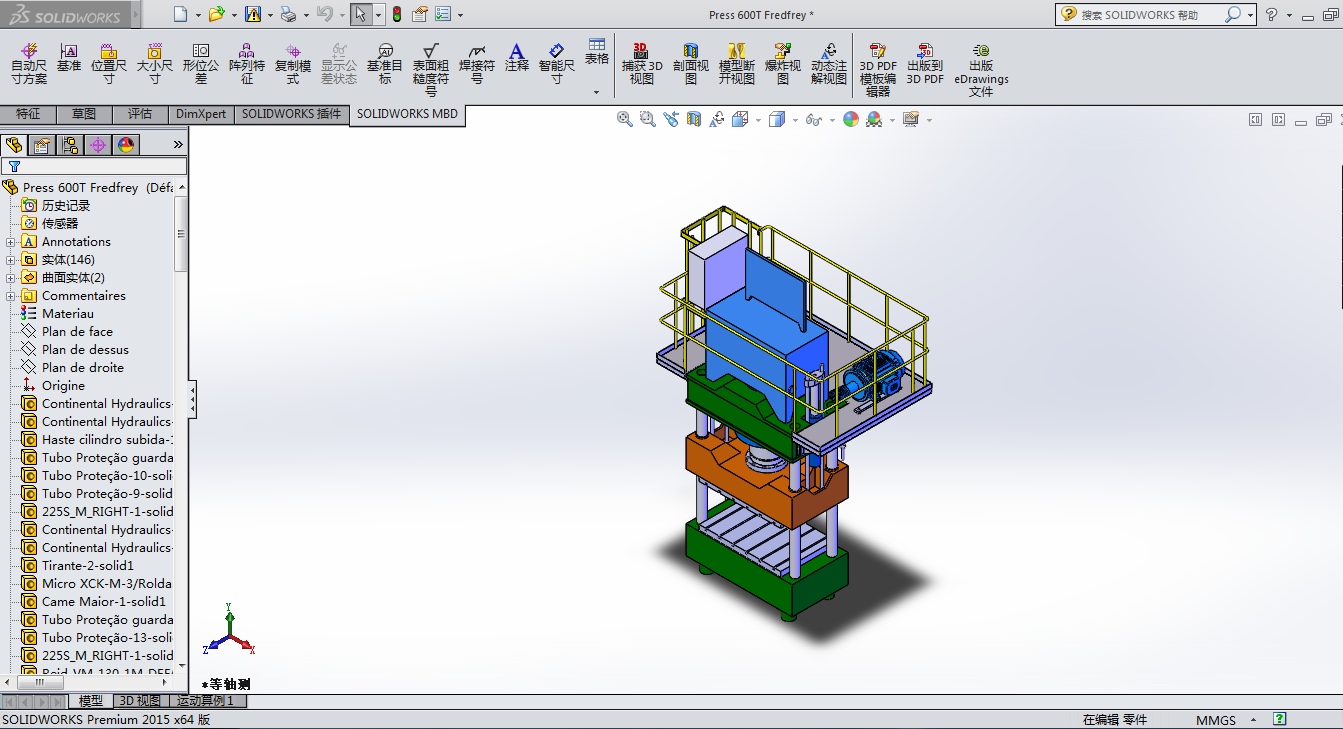Click the Exploded View (爆炸视图) icon

[783, 63]
